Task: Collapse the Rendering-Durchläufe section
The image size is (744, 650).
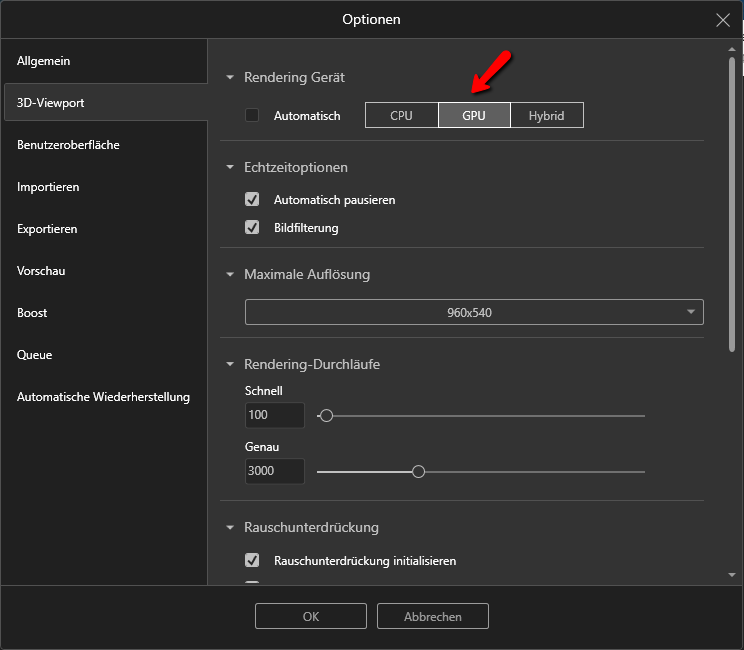Action: tap(230, 365)
